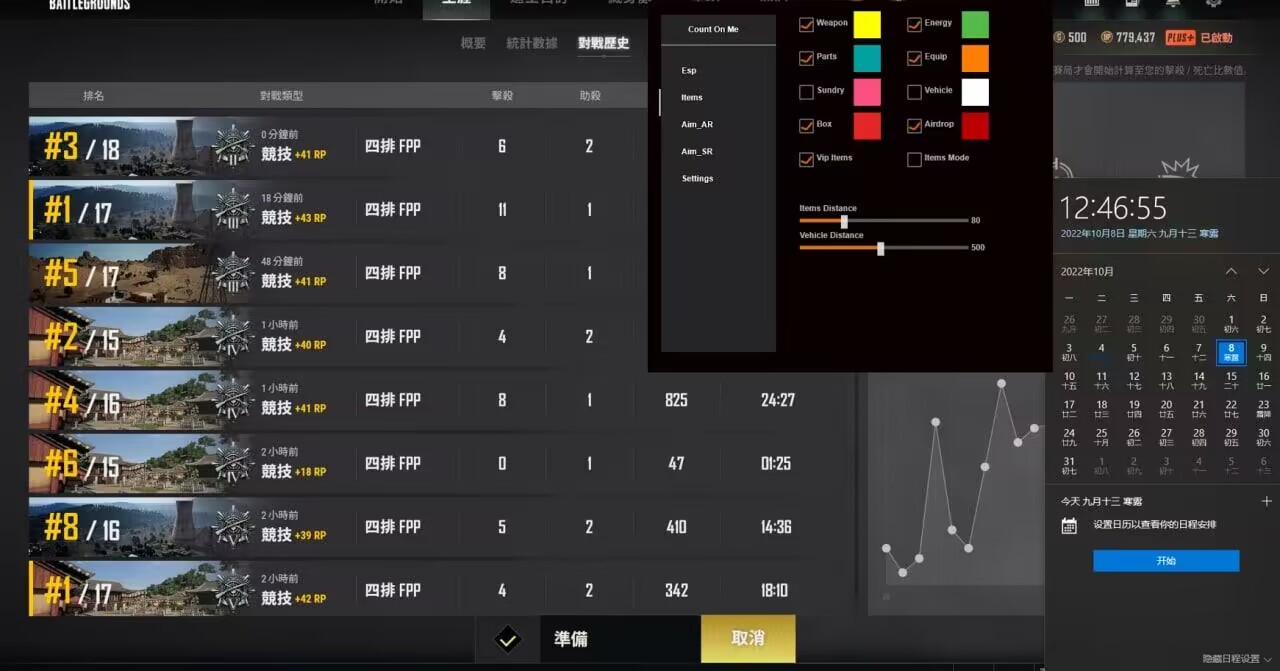Image resolution: width=1280 pixels, height=671 pixels.
Task: Click the 排名 column header
Action: 94,96
